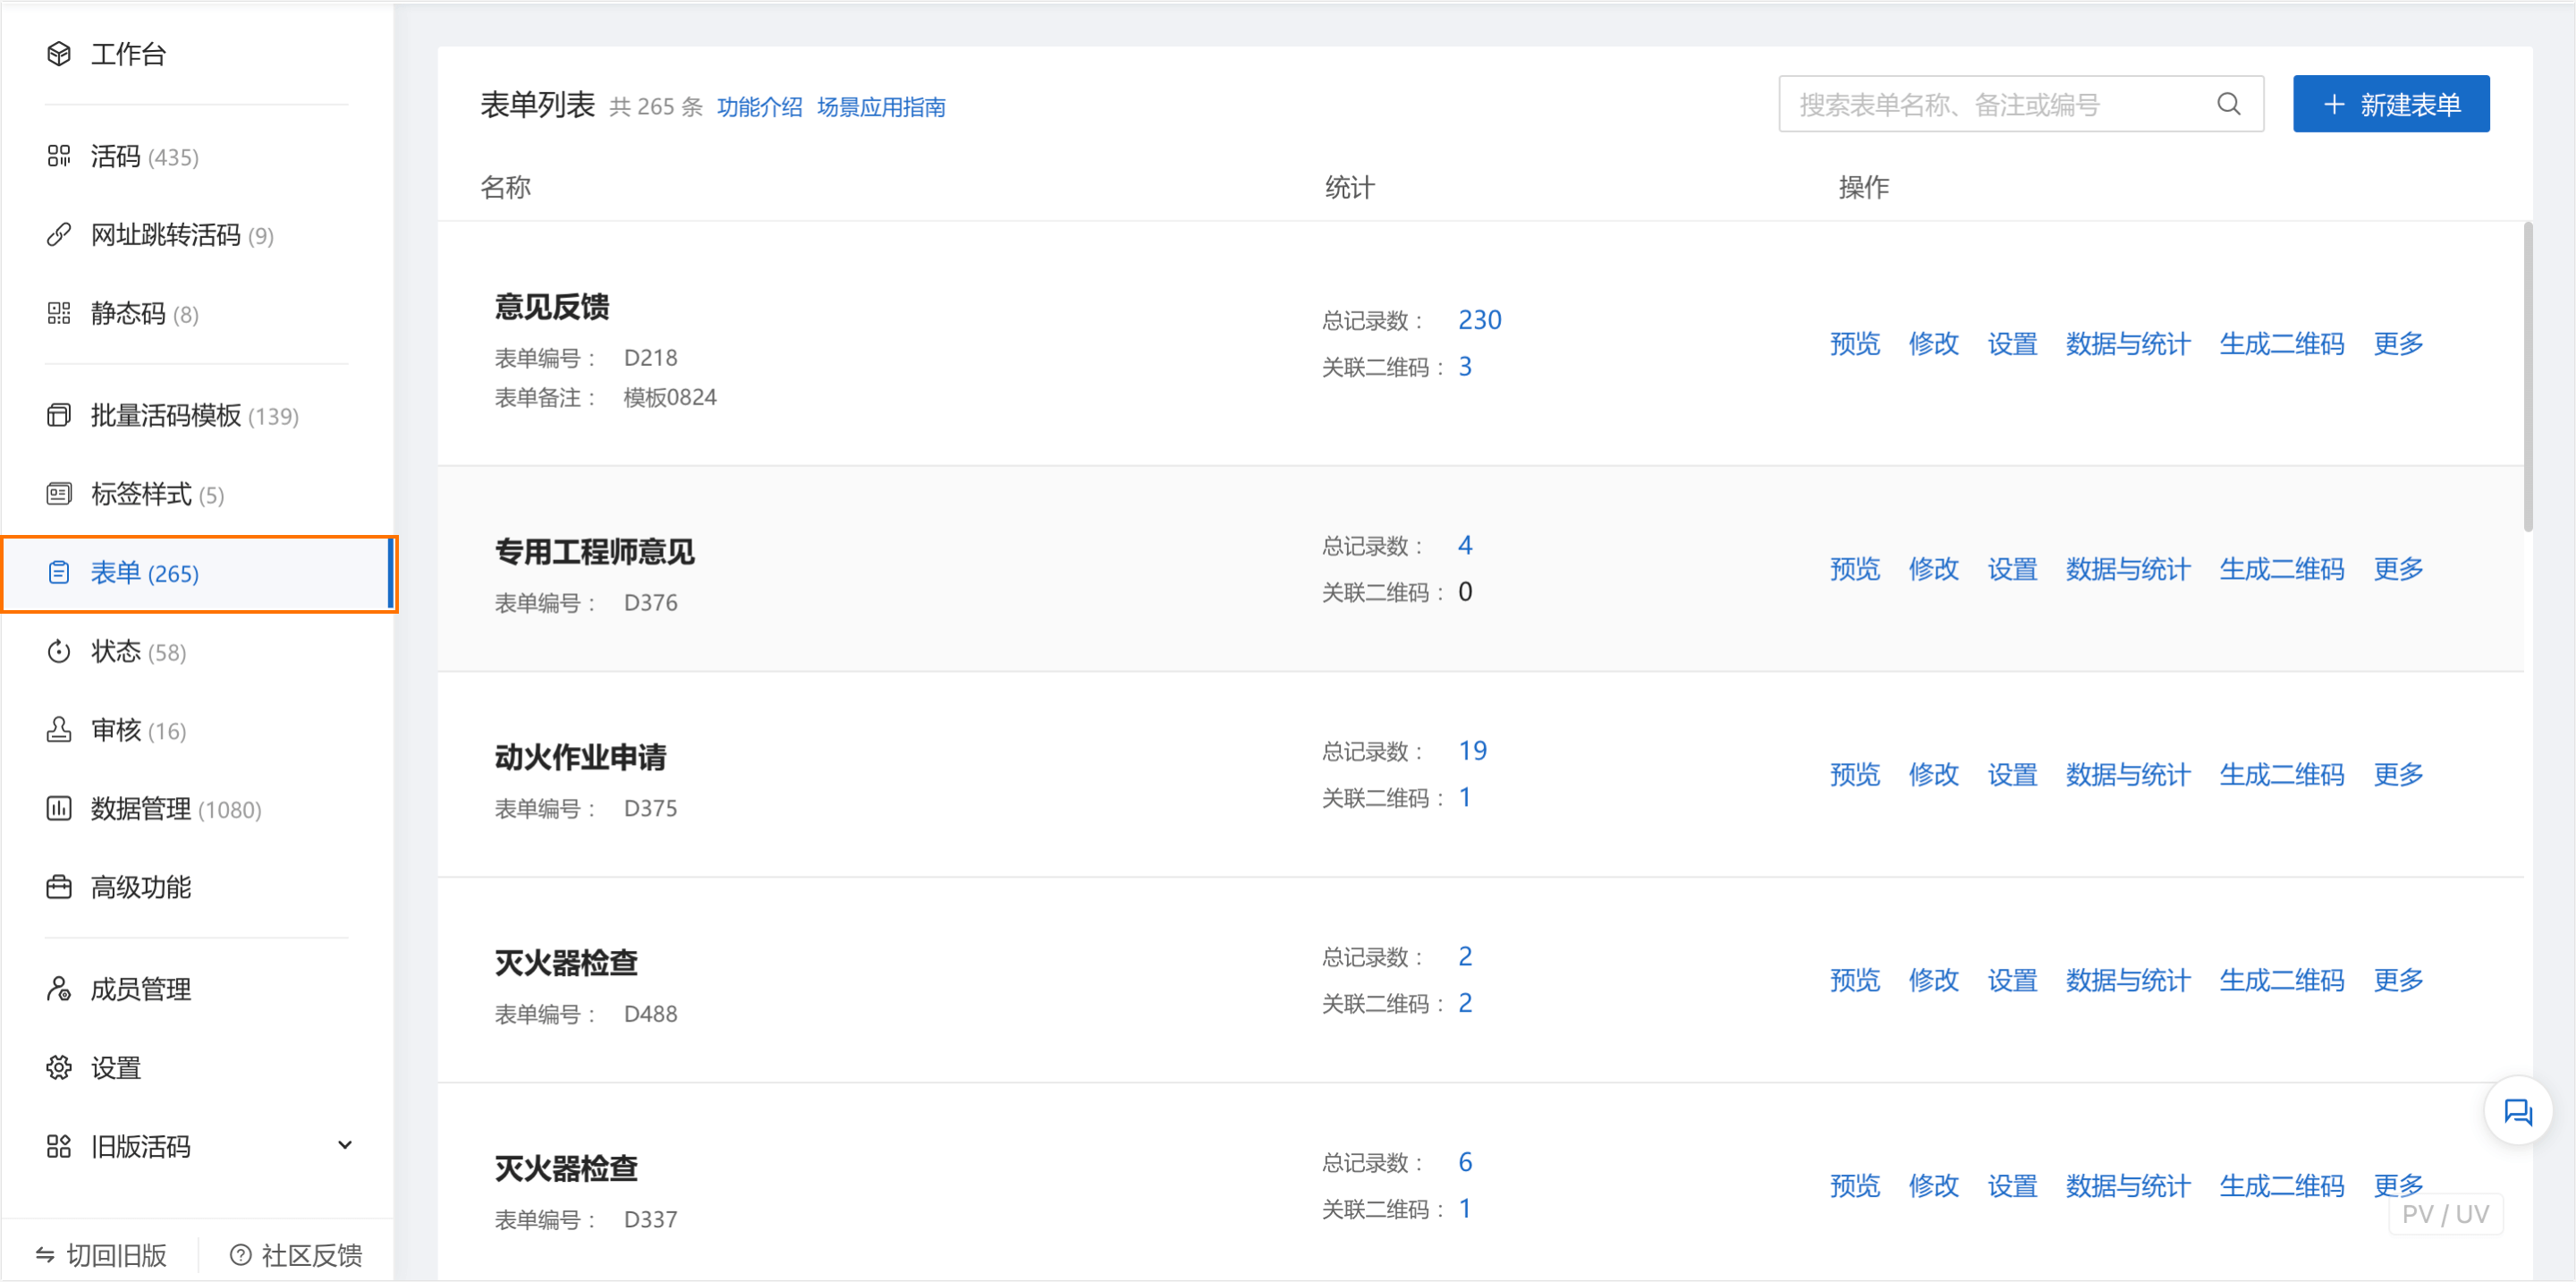This screenshot has height=1282, width=2576.
Task: Switch to 状态 in the sidebar
Action: (58, 651)
